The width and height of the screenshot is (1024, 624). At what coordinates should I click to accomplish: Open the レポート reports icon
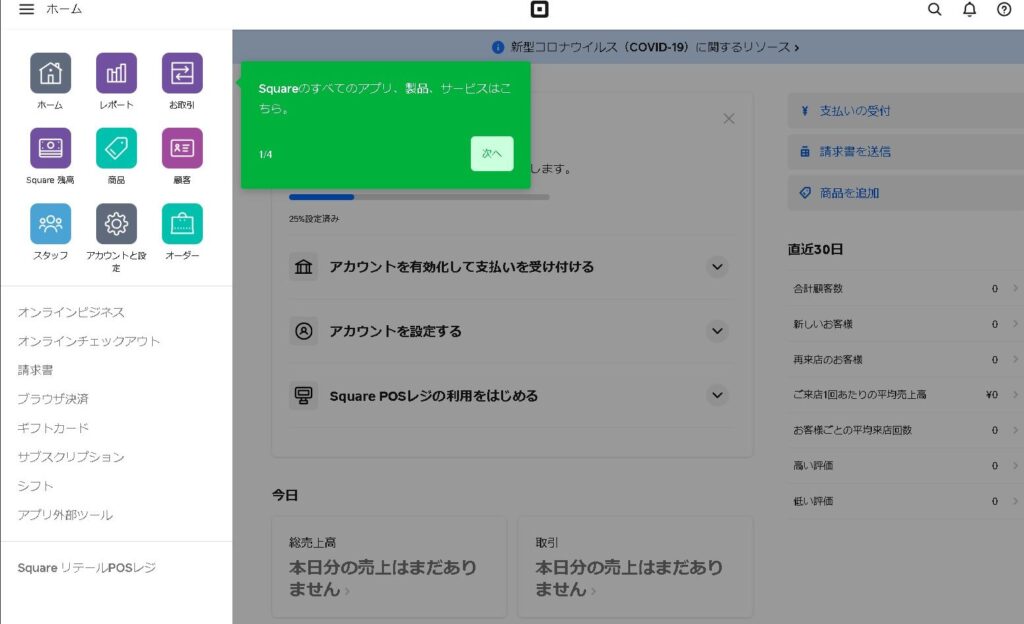click(116, 73)
